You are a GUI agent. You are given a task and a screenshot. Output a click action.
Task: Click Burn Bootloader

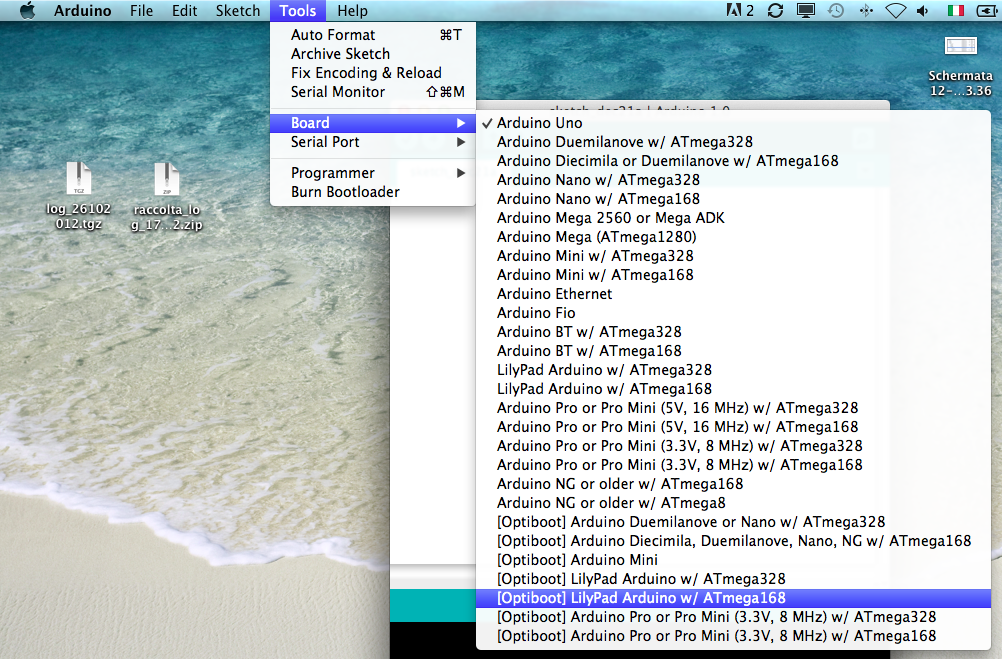coord(345,192)
